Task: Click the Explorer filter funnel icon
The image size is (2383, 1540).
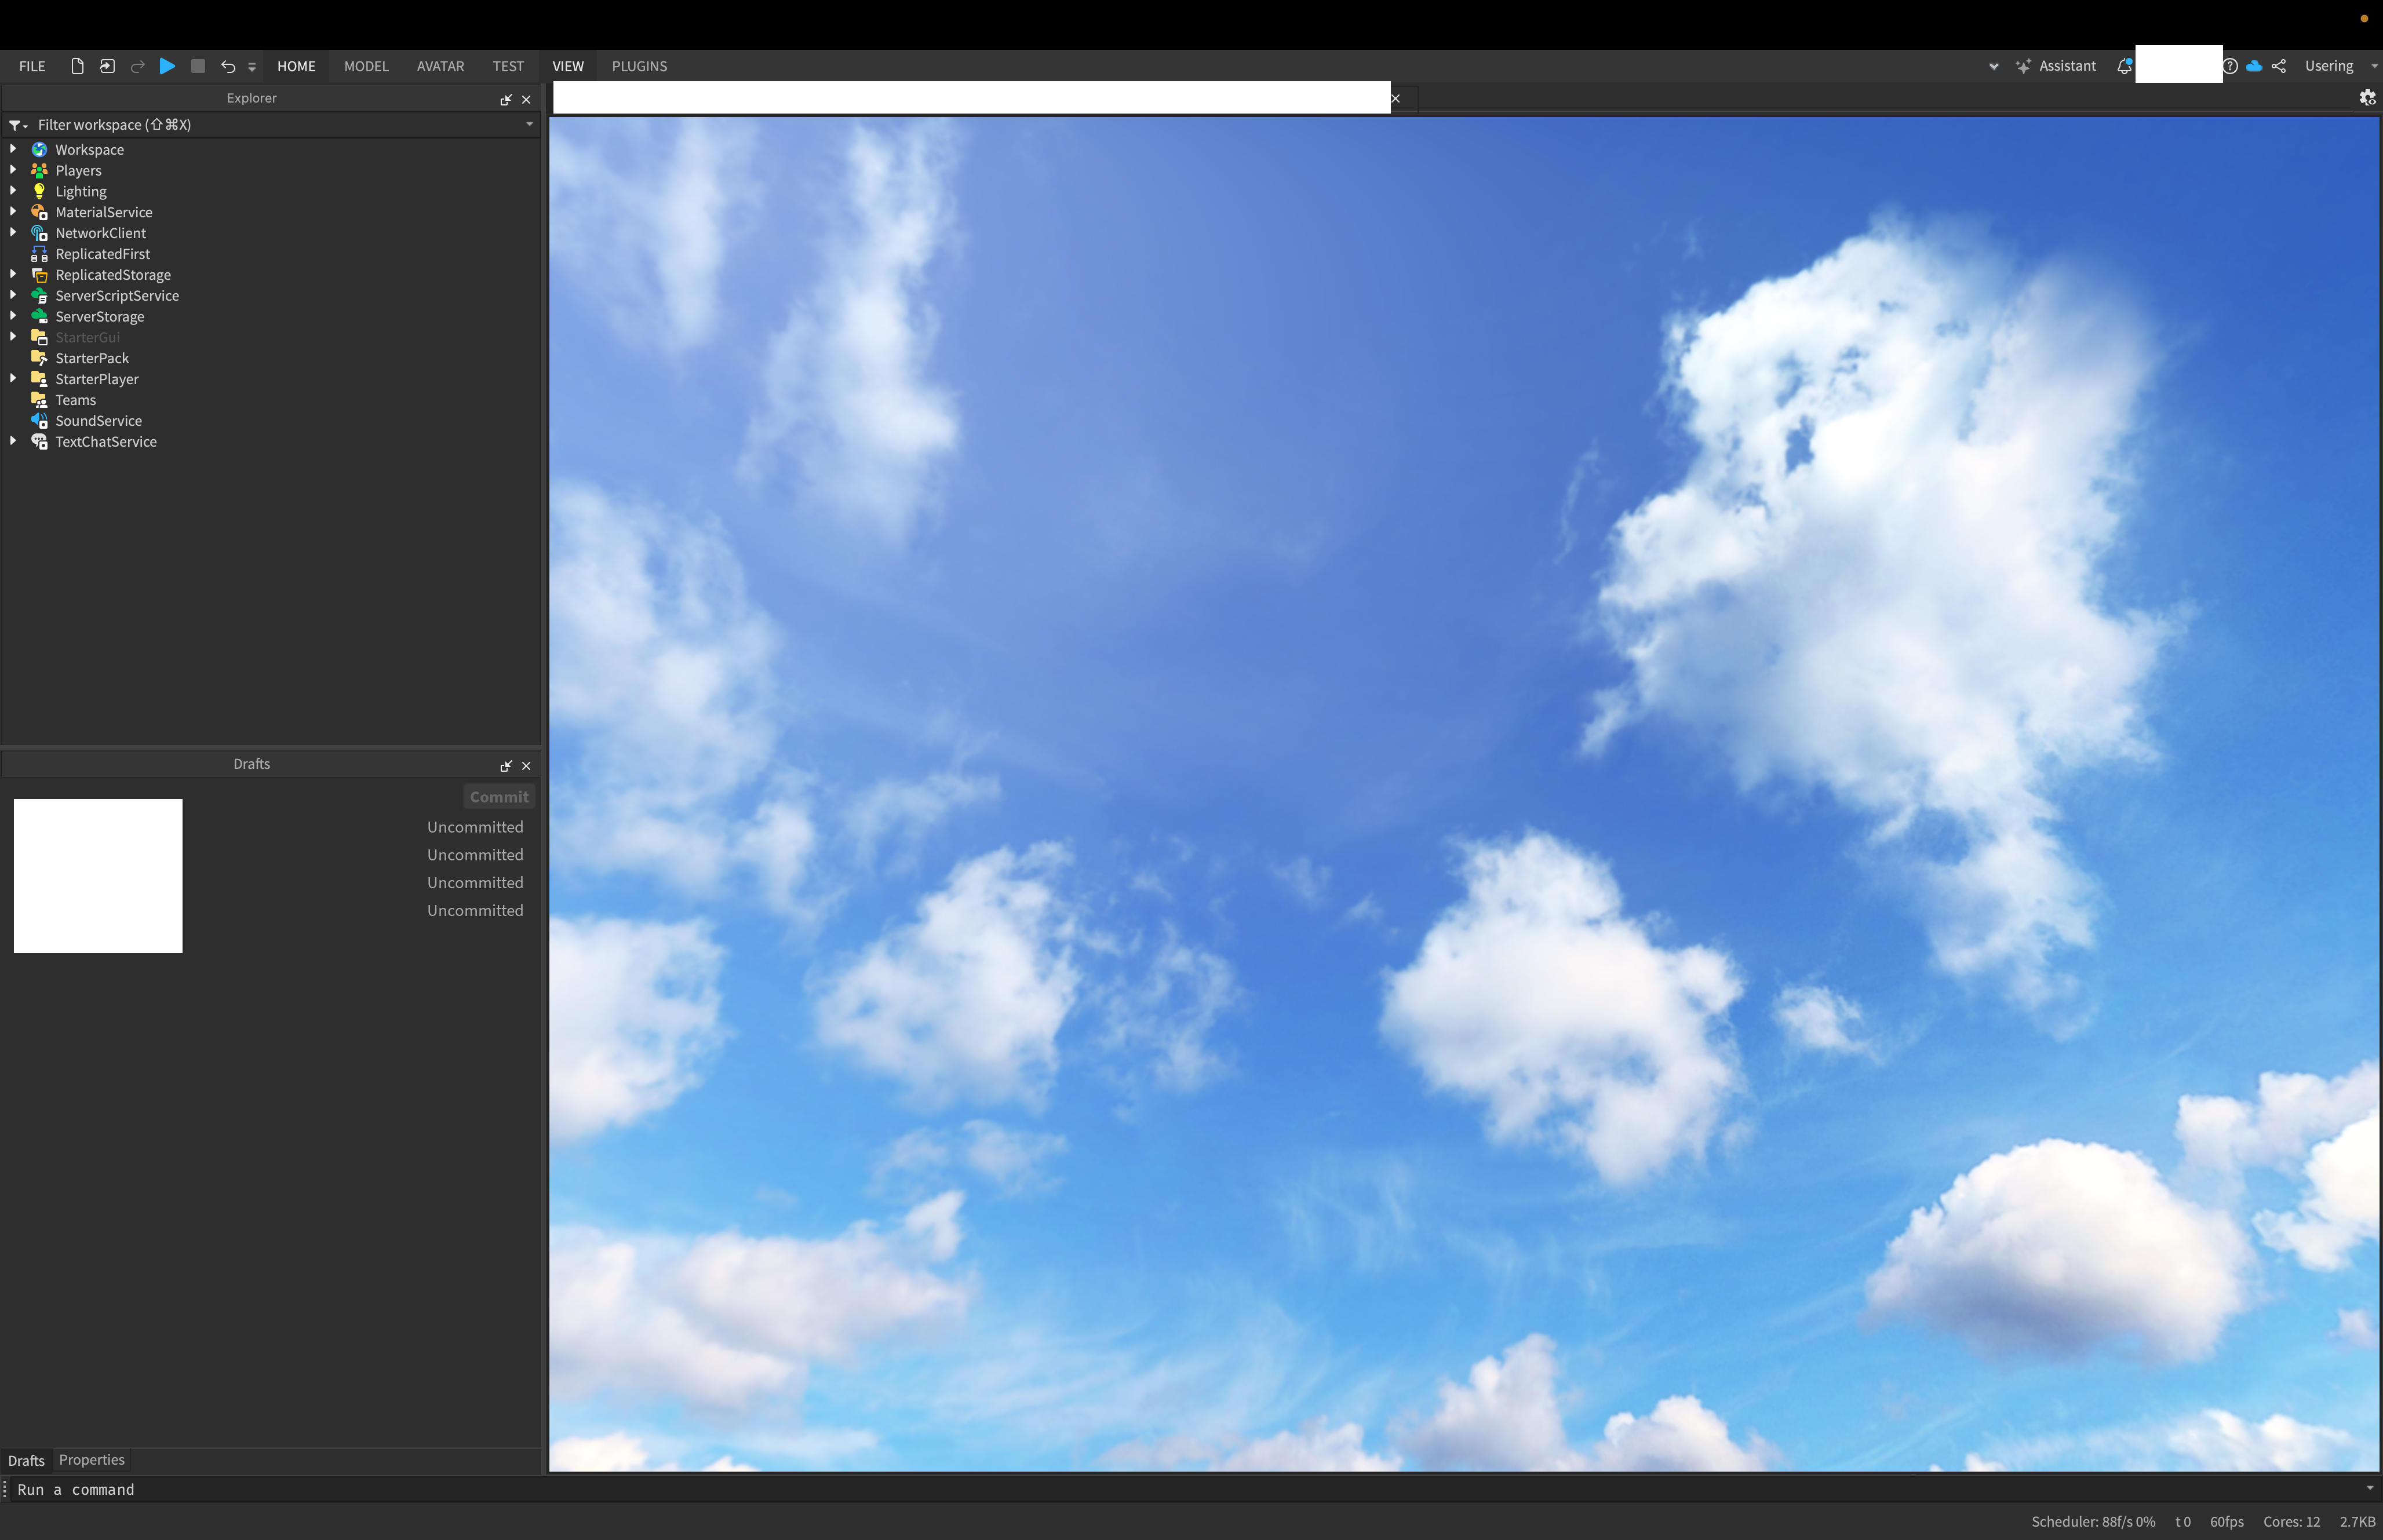Action: 17,125
